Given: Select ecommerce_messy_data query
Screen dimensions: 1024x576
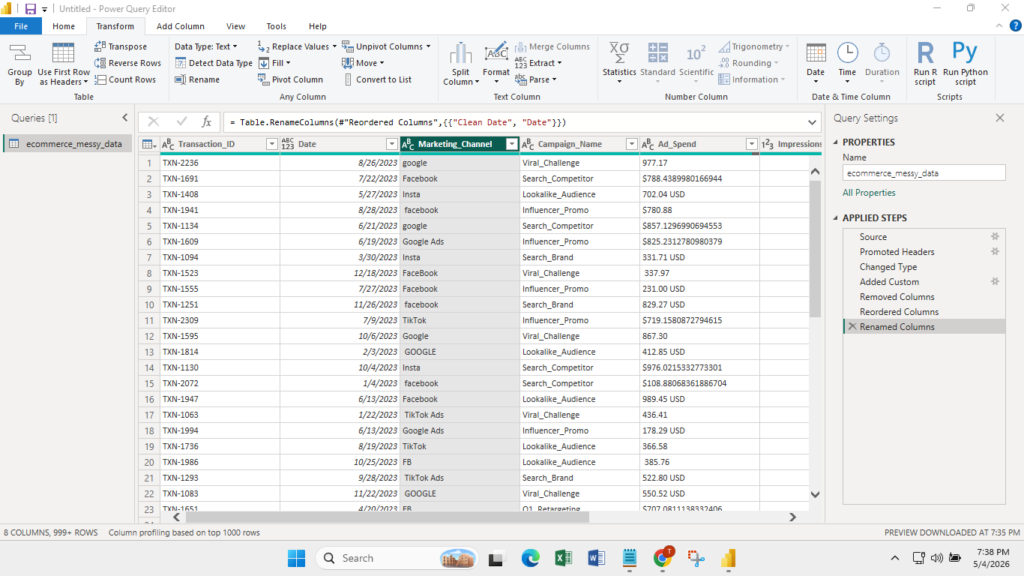Looking at the screenshot, I should pyautogui.click(x=67, y=144).
